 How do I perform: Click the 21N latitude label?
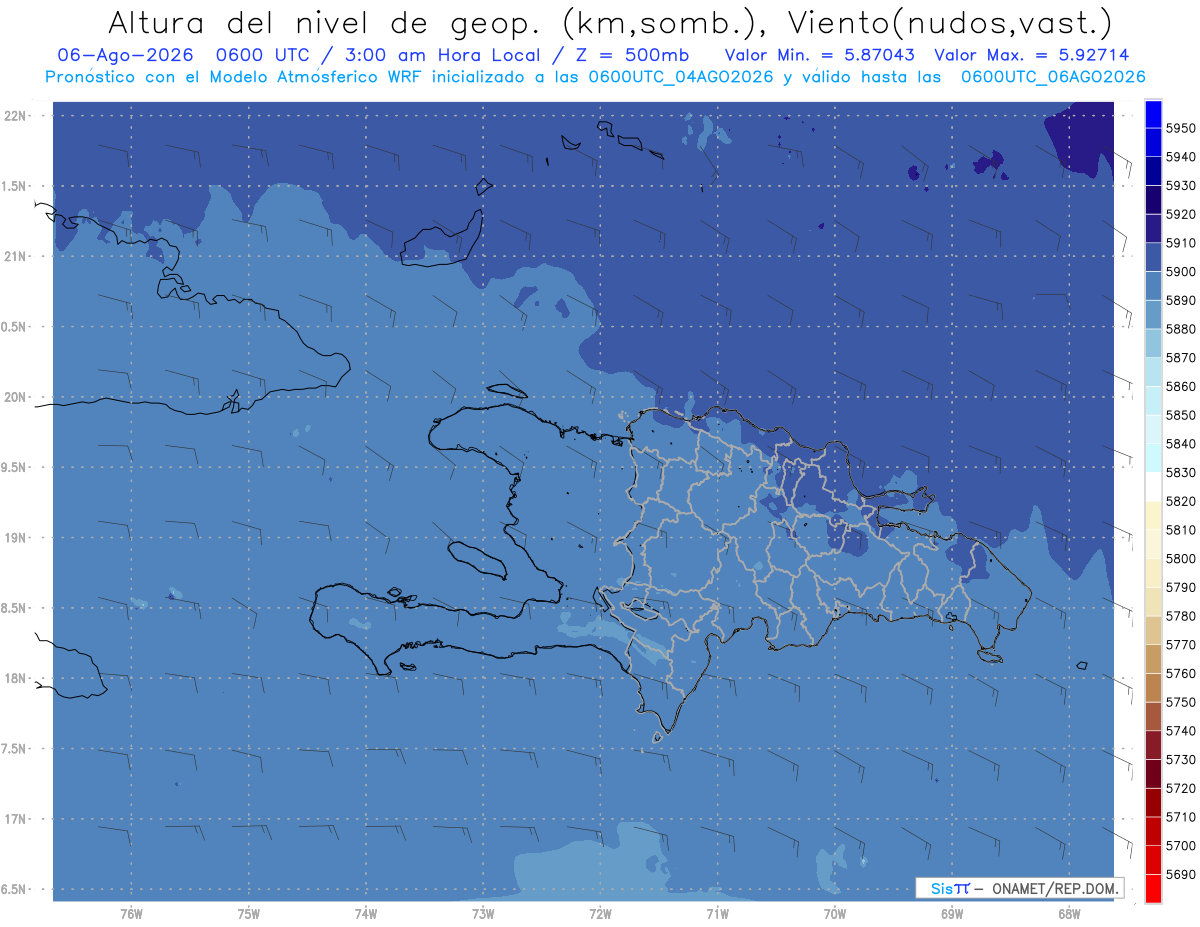point(15,256)
